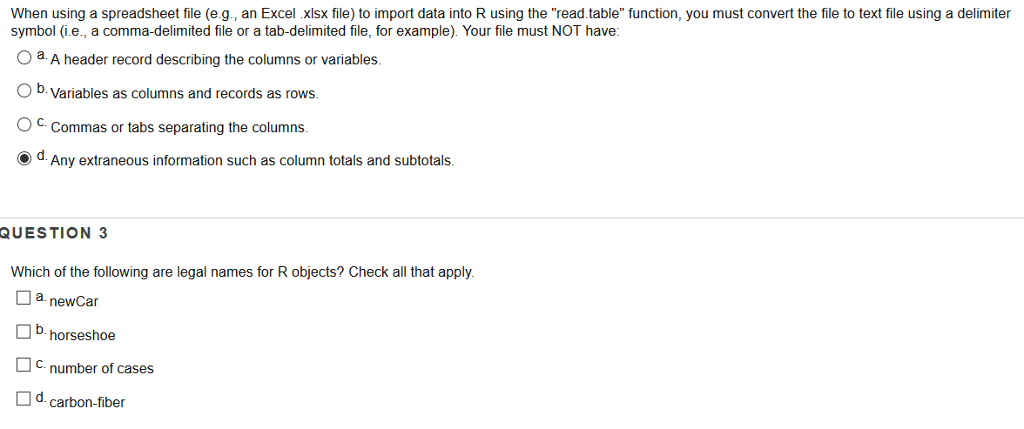Click the 'number of cases' label text
This screenshot has width=1024, height=429.
[101, 369]
